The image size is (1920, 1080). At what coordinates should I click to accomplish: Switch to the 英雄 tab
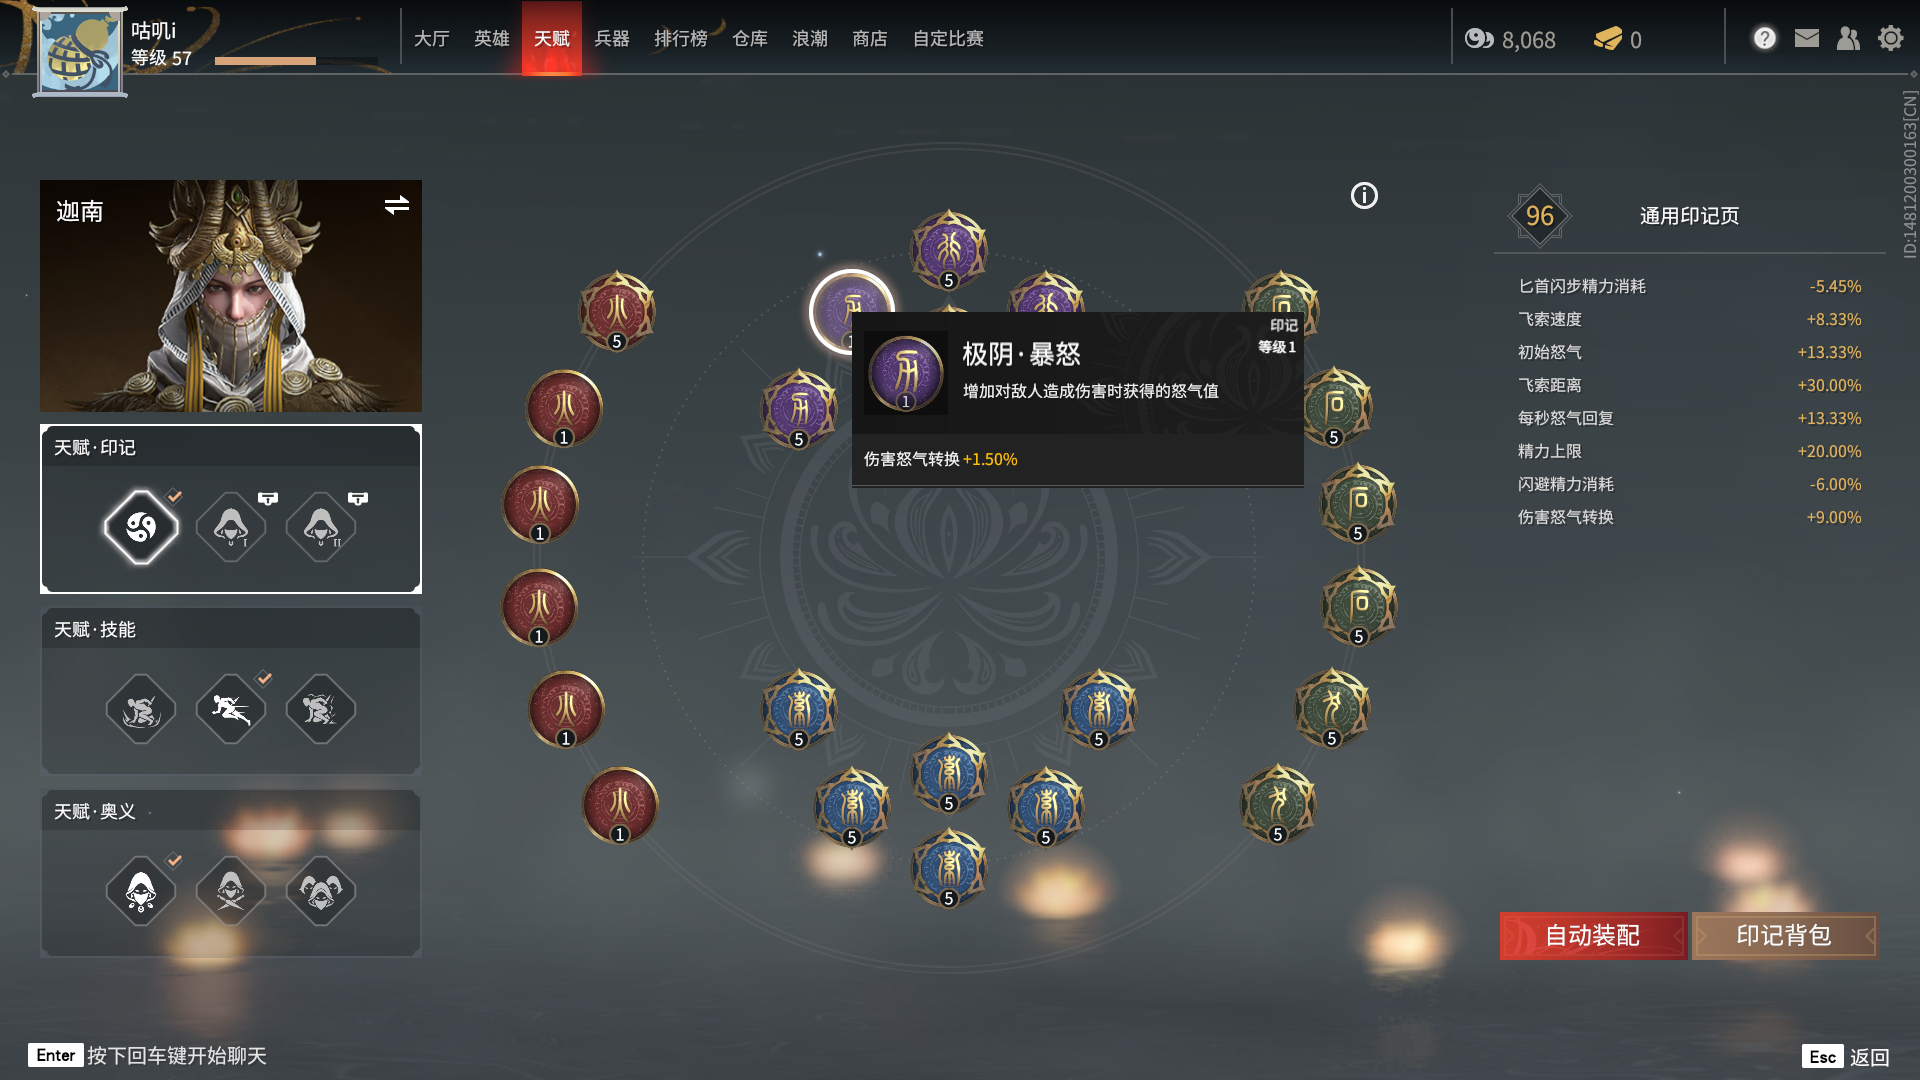point(492,38)
